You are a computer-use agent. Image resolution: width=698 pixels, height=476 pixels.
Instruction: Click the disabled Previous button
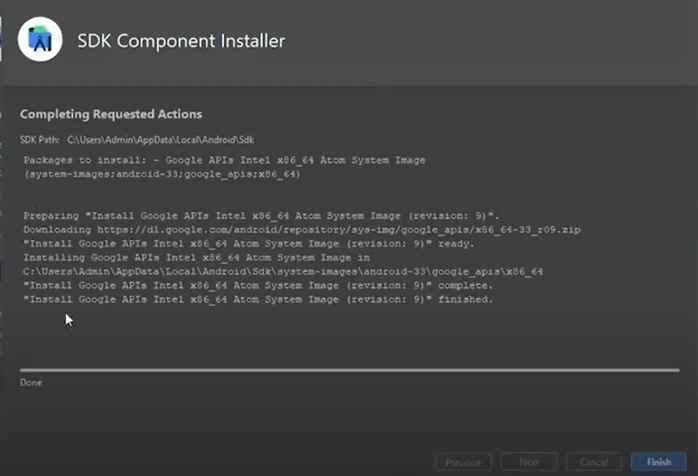tap(464, 462)
